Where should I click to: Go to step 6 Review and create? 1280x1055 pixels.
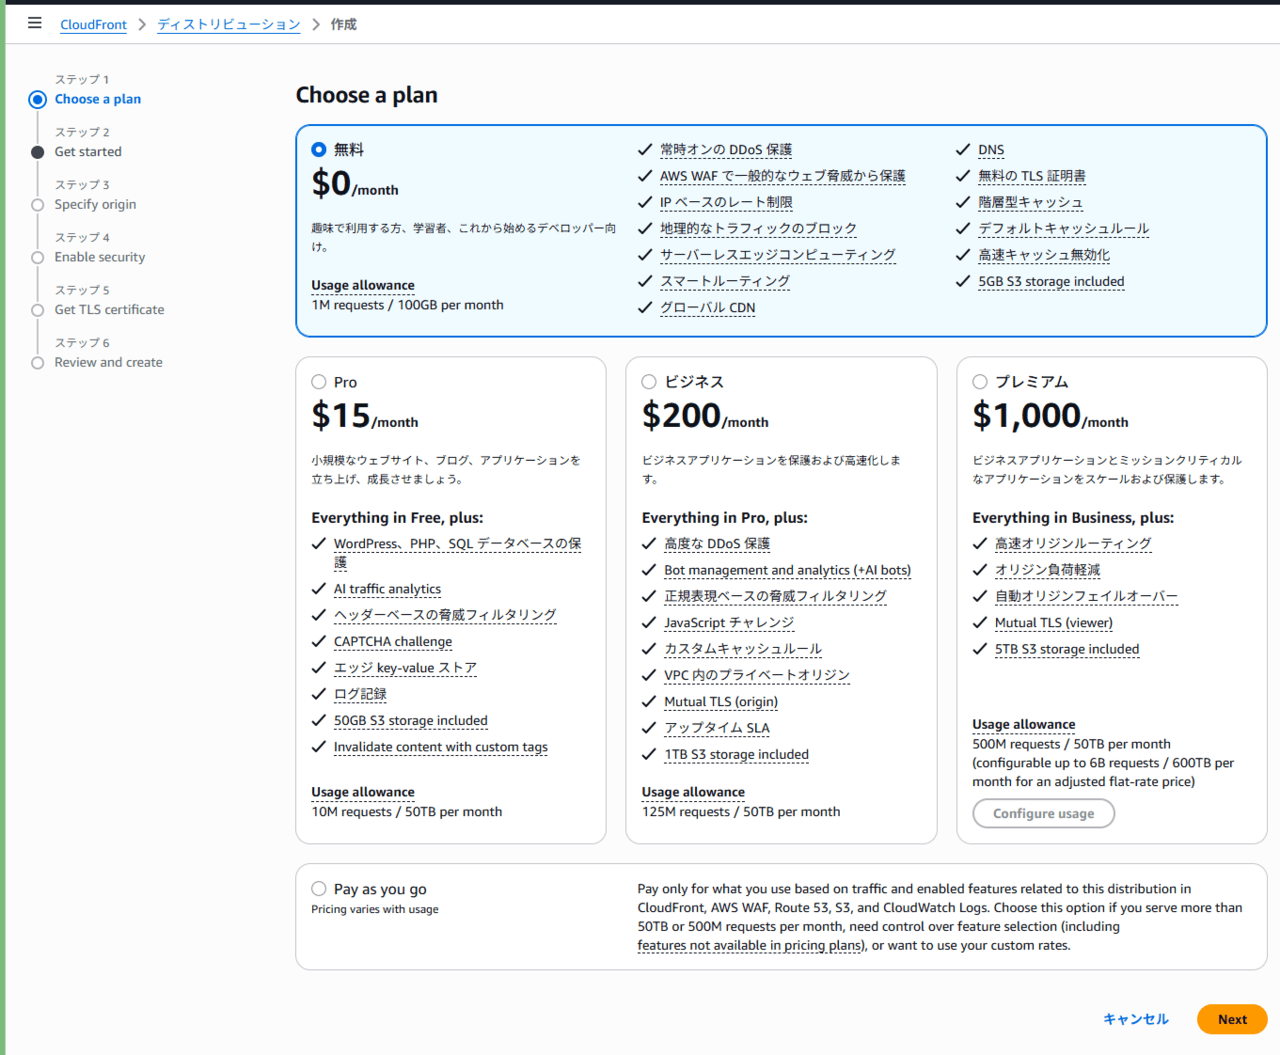pos(108,363)
